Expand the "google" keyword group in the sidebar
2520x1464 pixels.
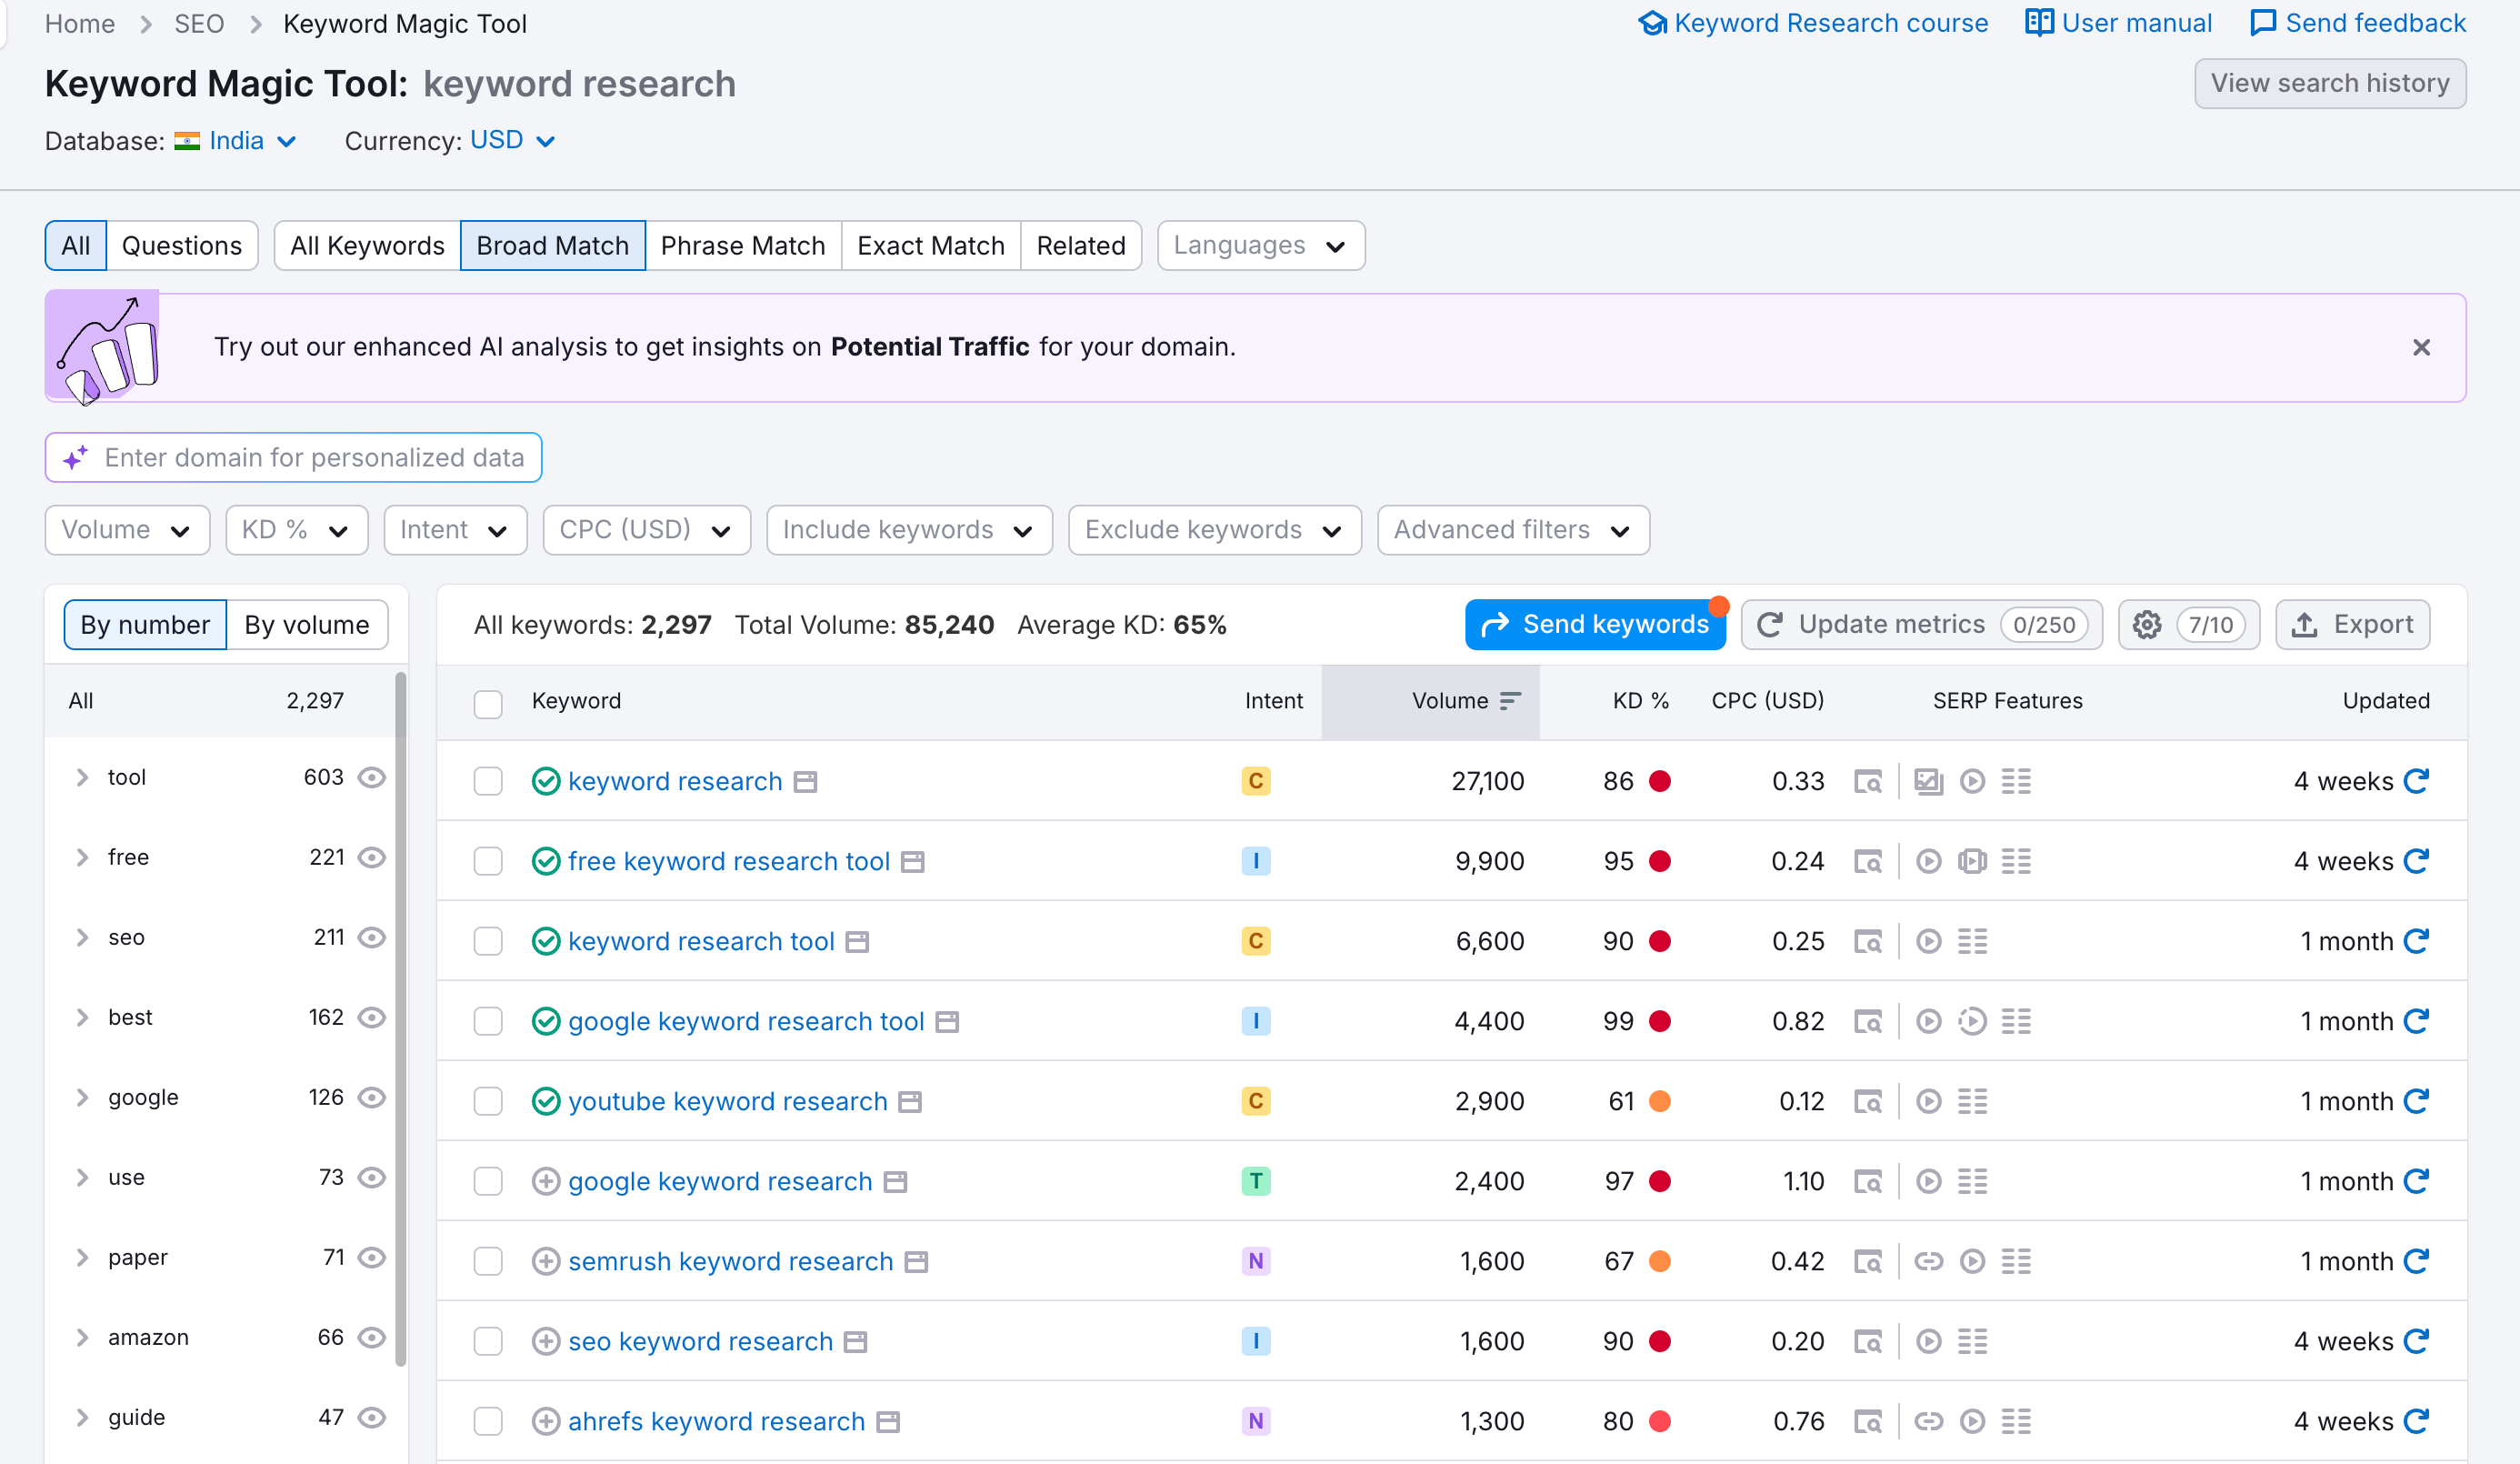(82, 1097)
